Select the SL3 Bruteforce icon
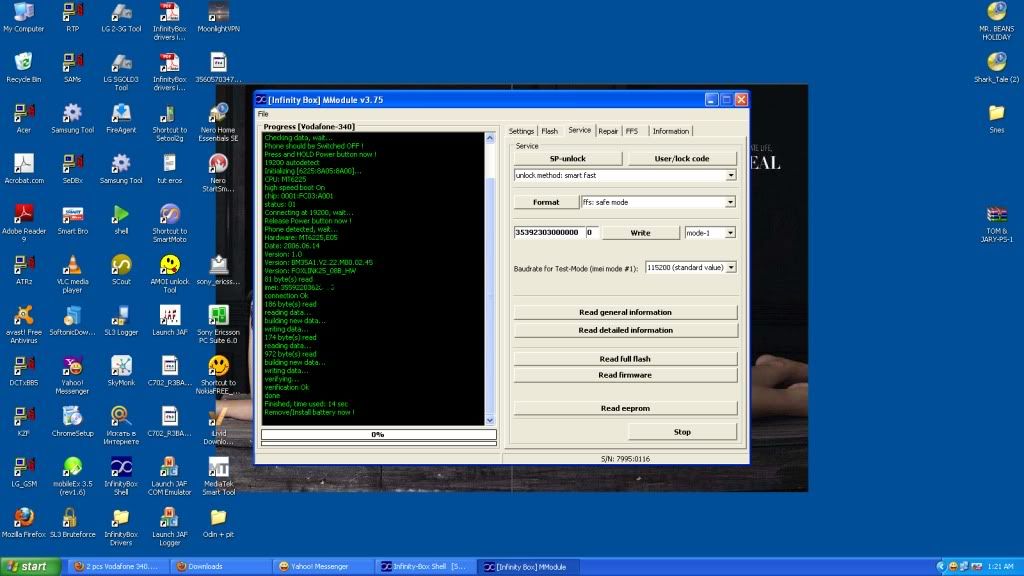Image resolution: width=1024 pixels, height=576 pixels. click(x=72, y=523)
